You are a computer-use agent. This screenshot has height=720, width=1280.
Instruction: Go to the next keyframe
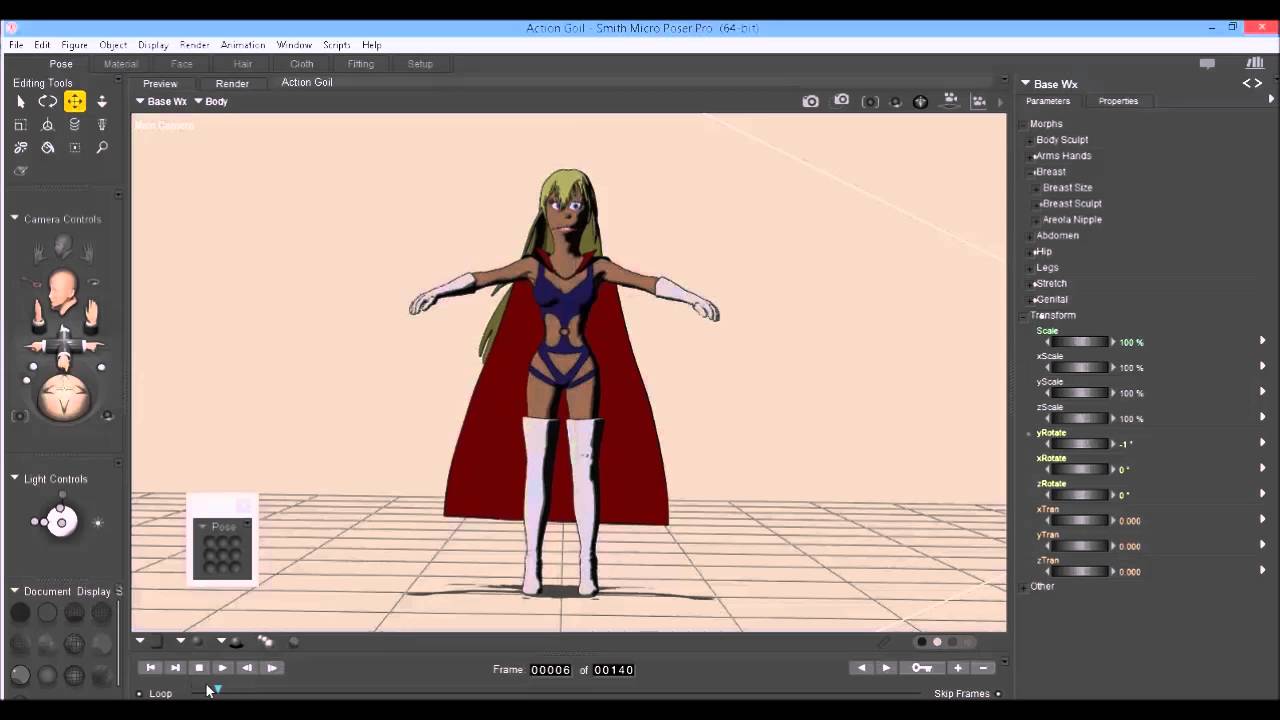[x=886, y=668]
